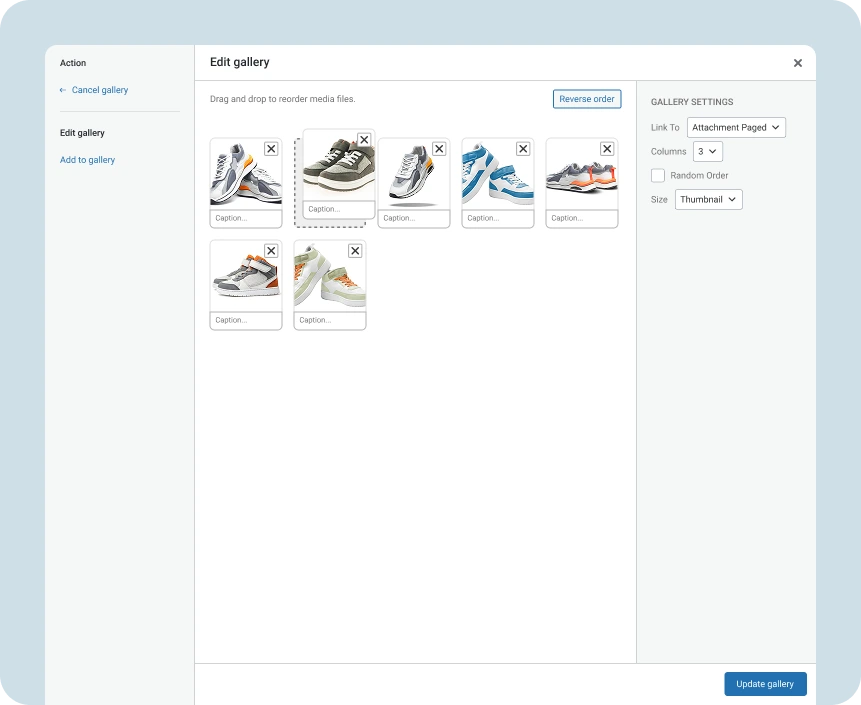This screenshot has width=861, height=705.
Task: Click the Cancel gallery link
Action: tap(99, 90)
